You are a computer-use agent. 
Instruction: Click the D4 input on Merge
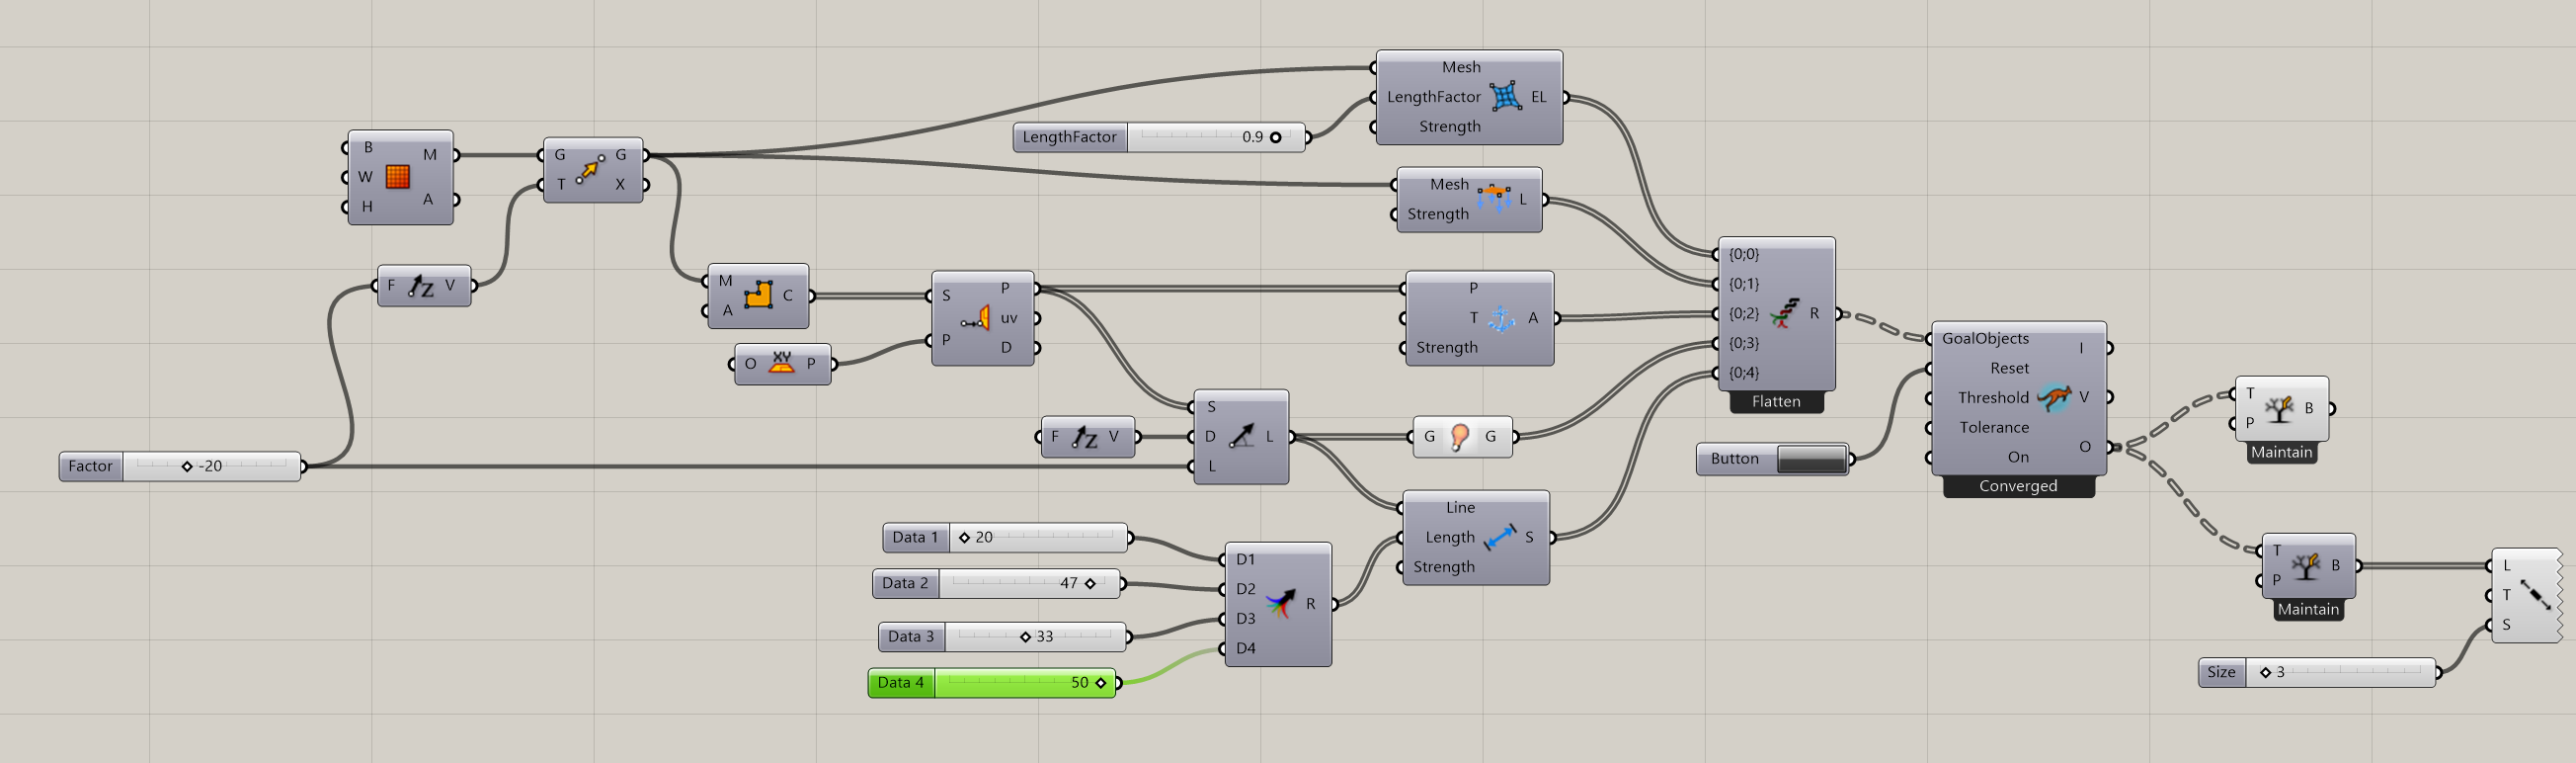pyautogui.click(x=1245, y=648)
